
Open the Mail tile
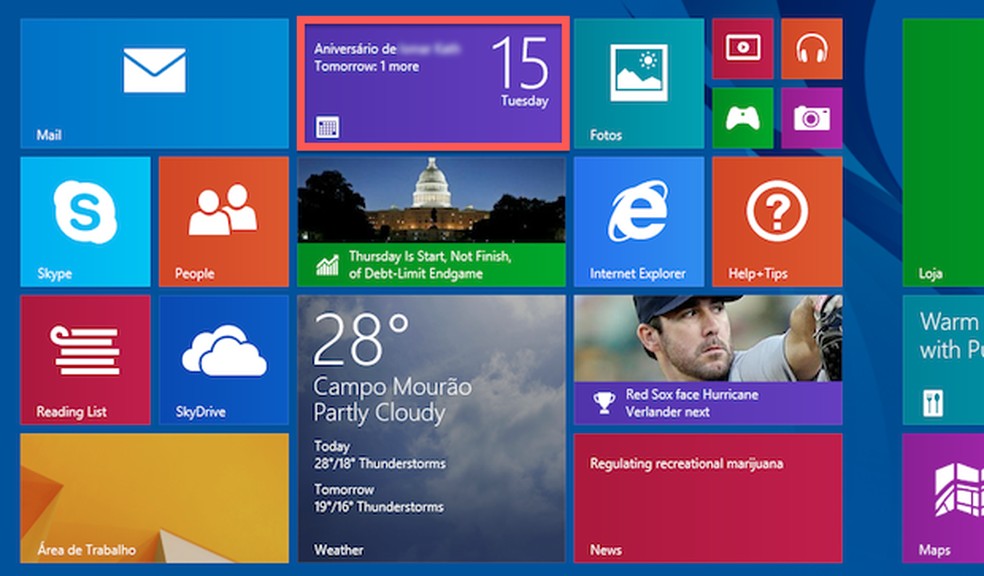154,83
